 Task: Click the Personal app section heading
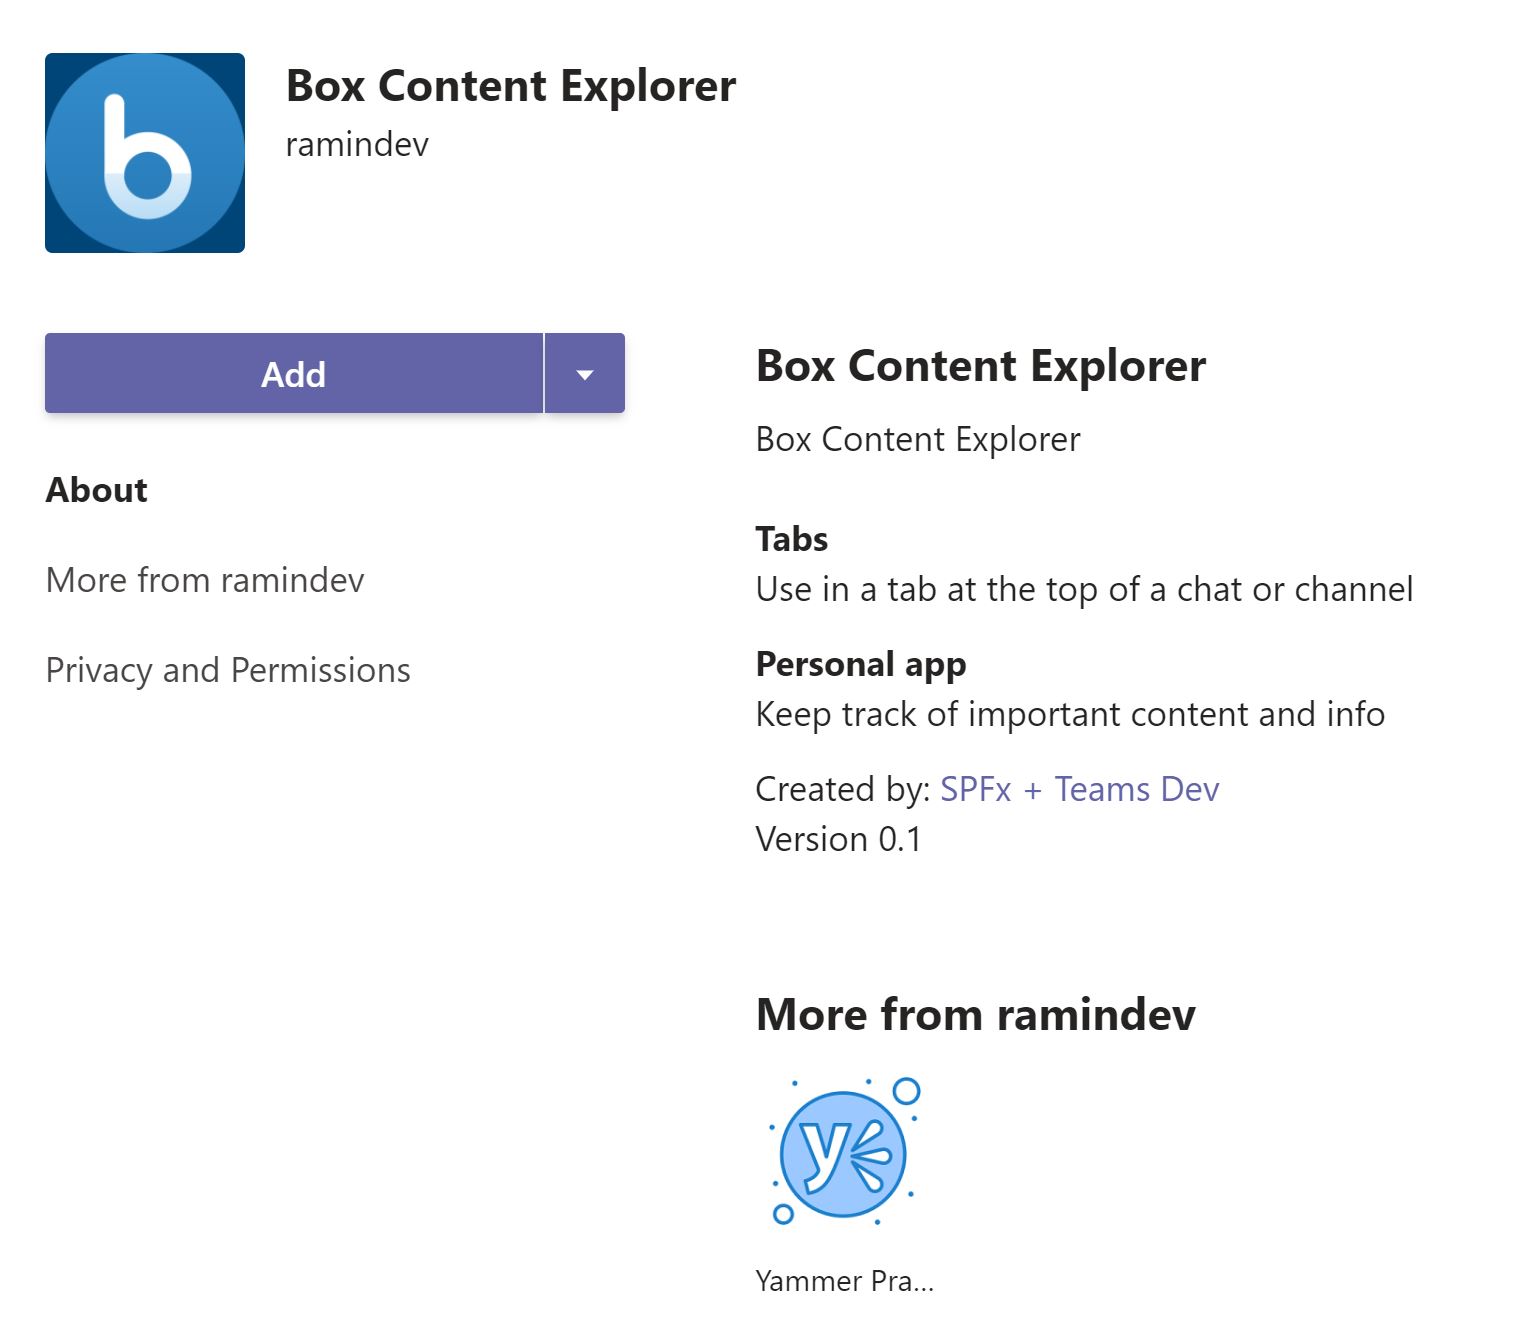point(861,664)
